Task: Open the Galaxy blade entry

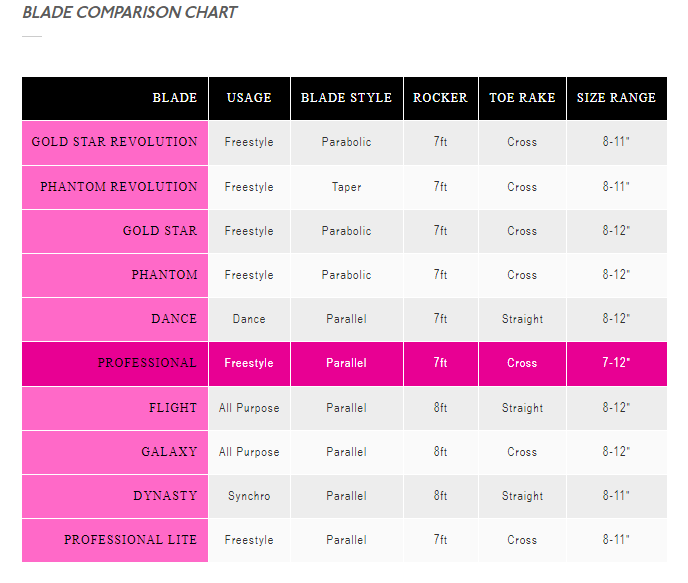Action: [x=169, y=452]
